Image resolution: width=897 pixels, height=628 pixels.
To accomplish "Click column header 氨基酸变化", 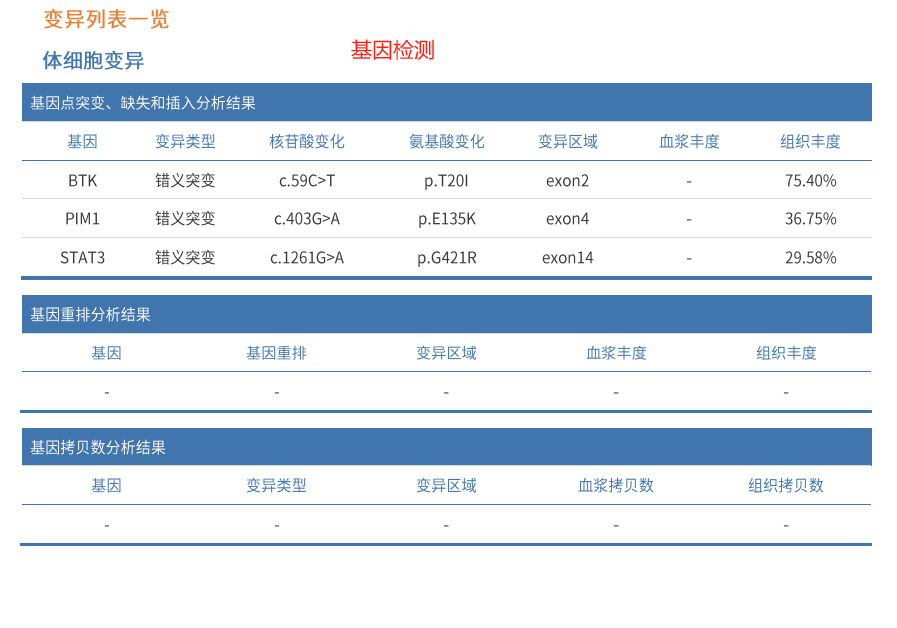I will point(447,141).
